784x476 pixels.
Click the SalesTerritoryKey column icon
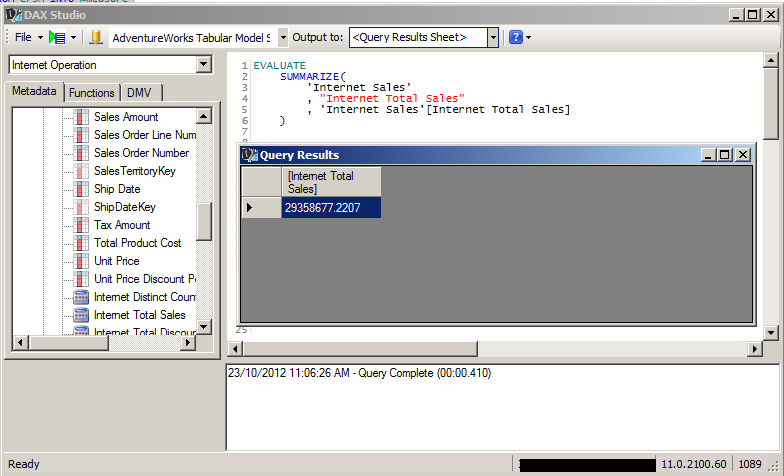[x=81, y=171]
